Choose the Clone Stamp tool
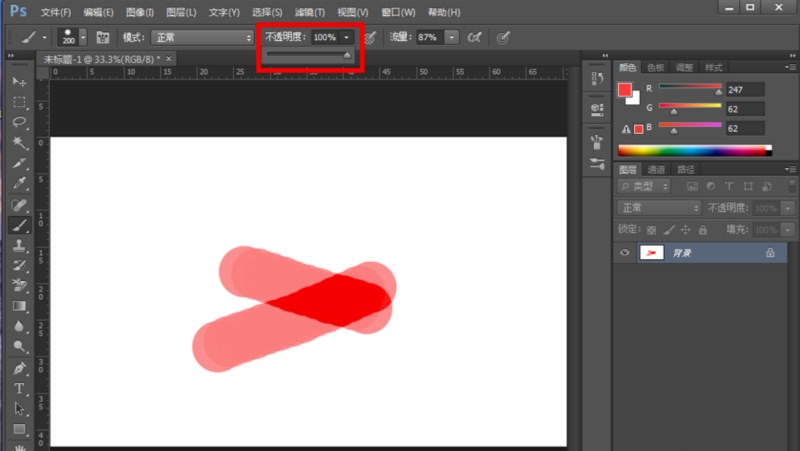Viewport: 800px width, 451px height. [x=19, y=246]
